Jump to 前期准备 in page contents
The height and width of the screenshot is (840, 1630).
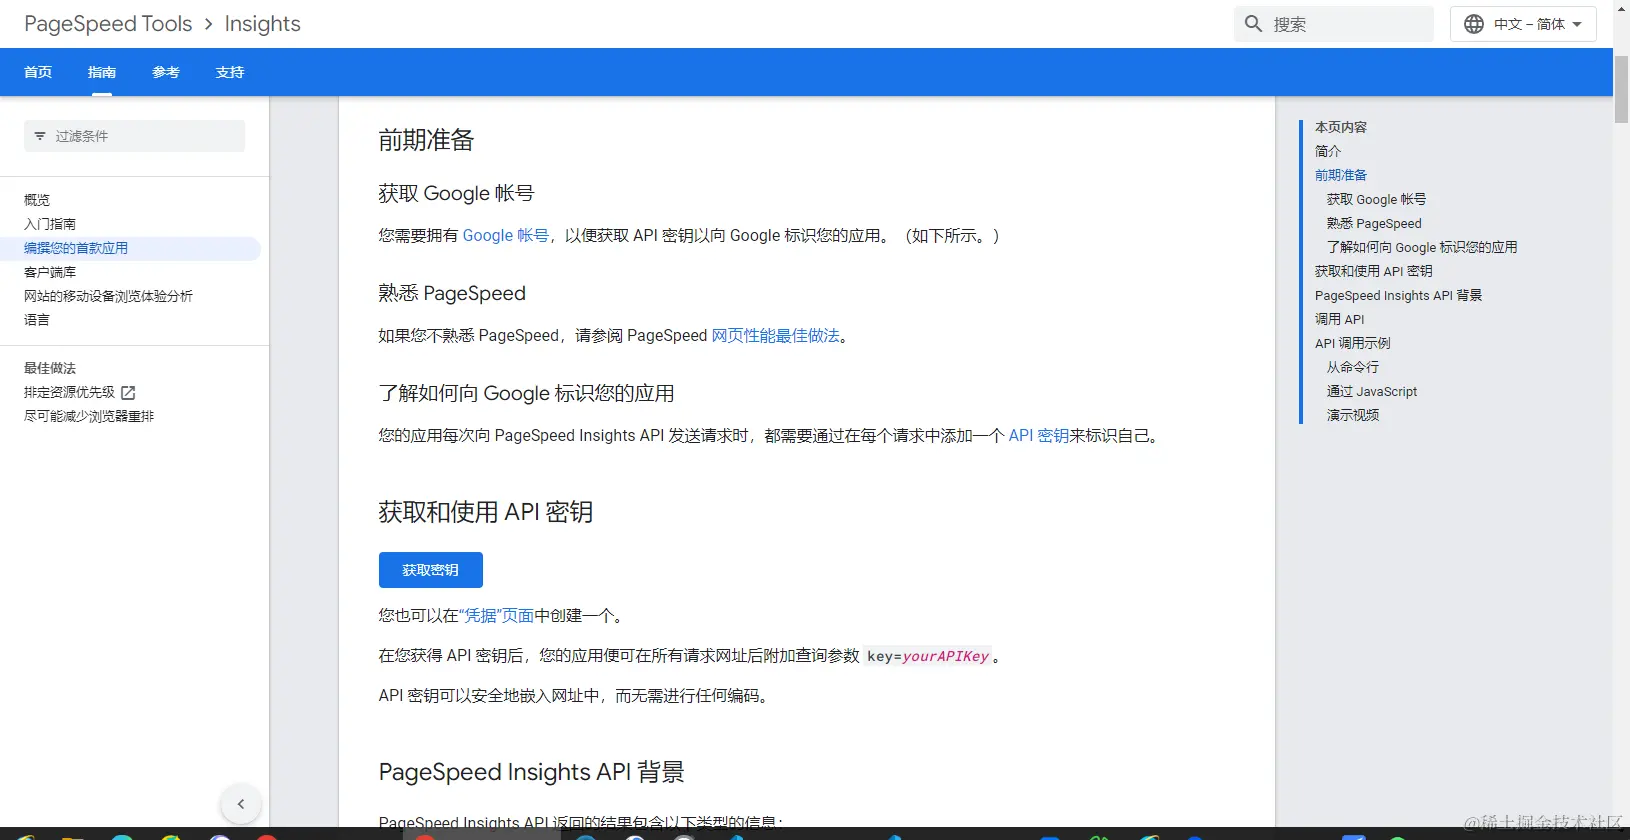[1341, 175]
